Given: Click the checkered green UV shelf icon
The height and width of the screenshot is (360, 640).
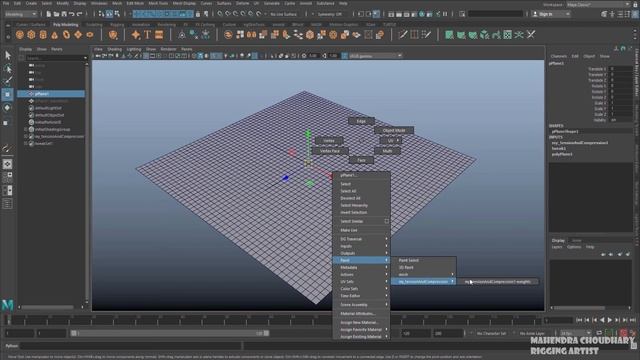Looking at the screenshot, I should (x=507, y=35).
